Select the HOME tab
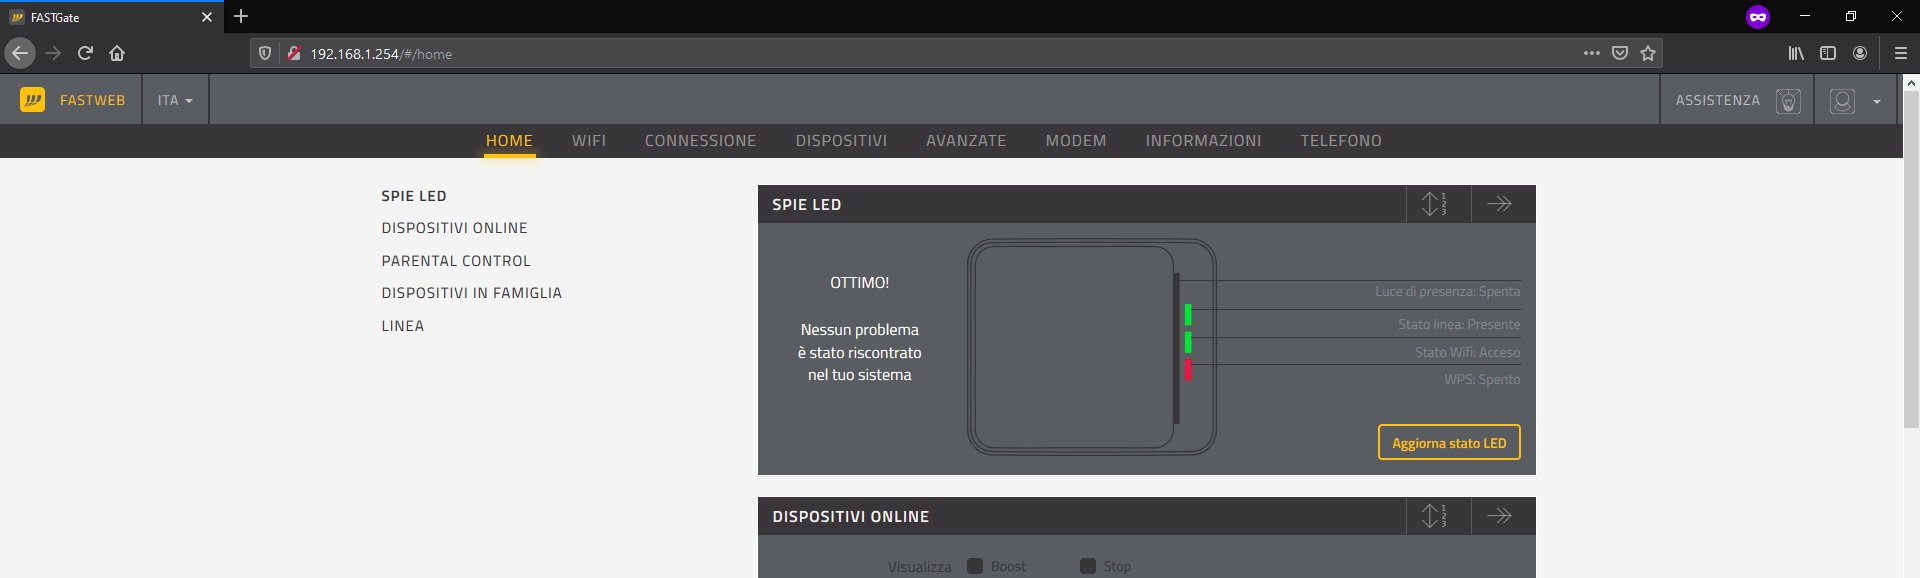This screenshot has height=578, width=1920. pos(509,141)
